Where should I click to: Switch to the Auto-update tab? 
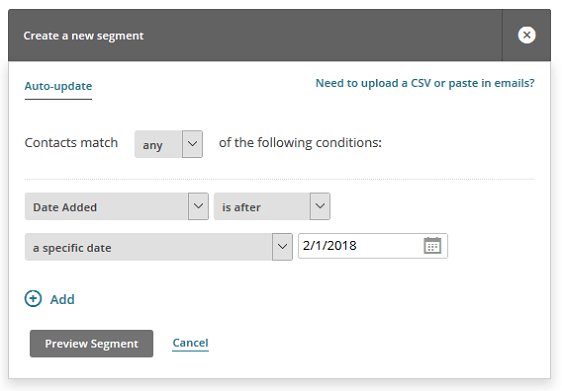click(x=58, y=86)
